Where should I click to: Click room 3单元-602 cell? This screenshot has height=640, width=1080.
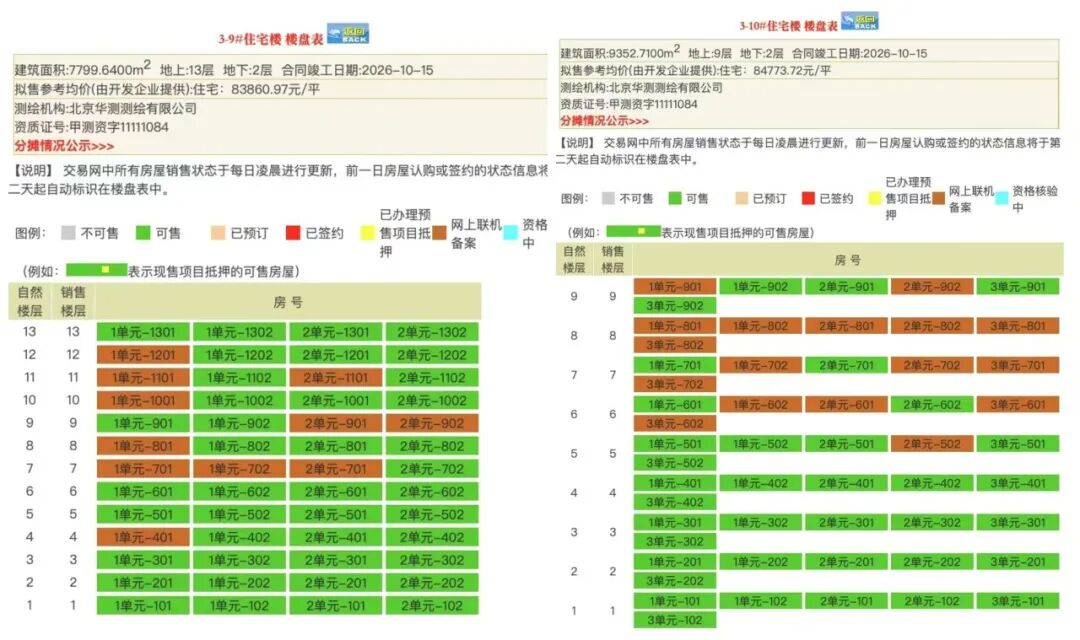[x=674, y=424]
